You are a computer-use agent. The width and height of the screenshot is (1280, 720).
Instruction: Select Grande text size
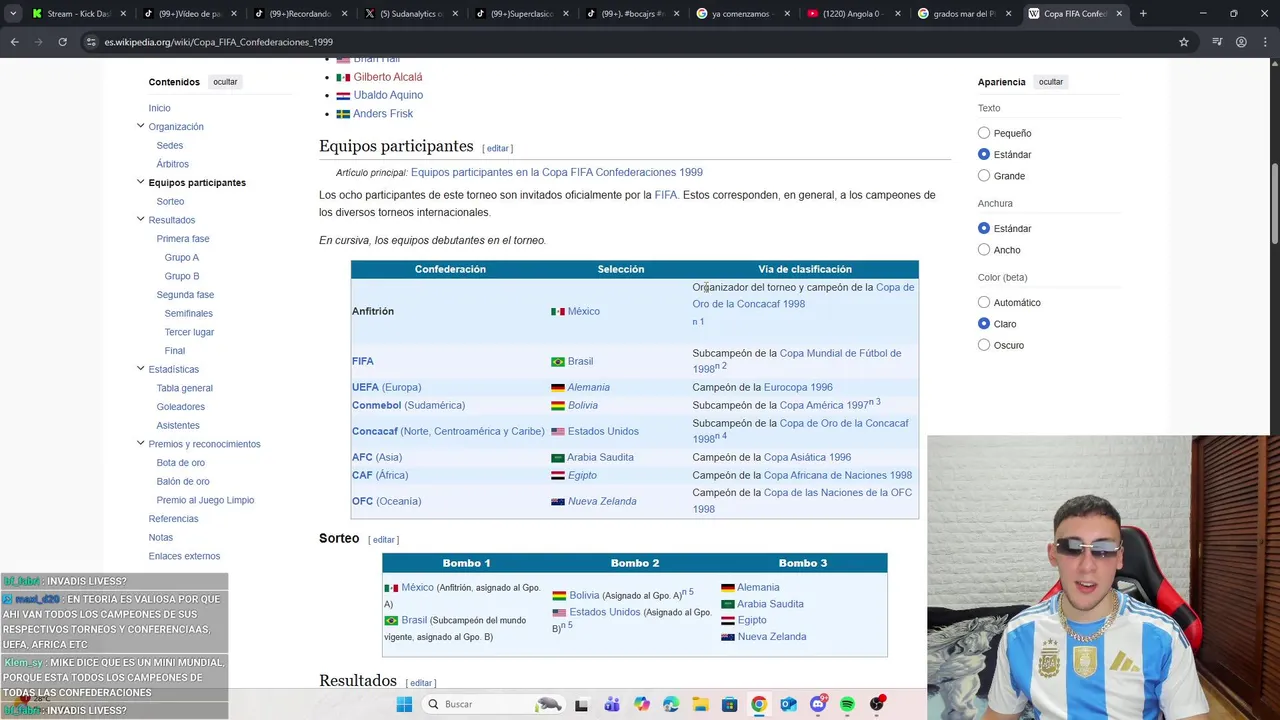[984, 176]
